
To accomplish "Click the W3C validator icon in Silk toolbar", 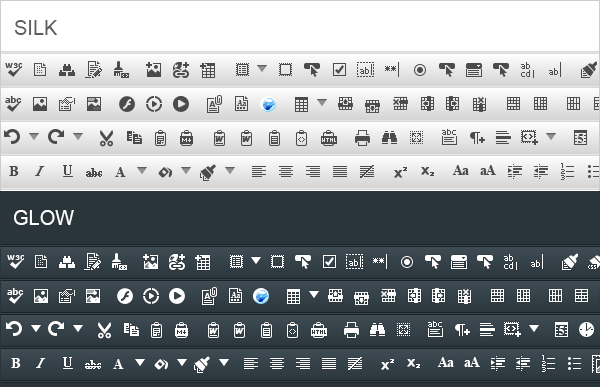I will coord(13,70).
